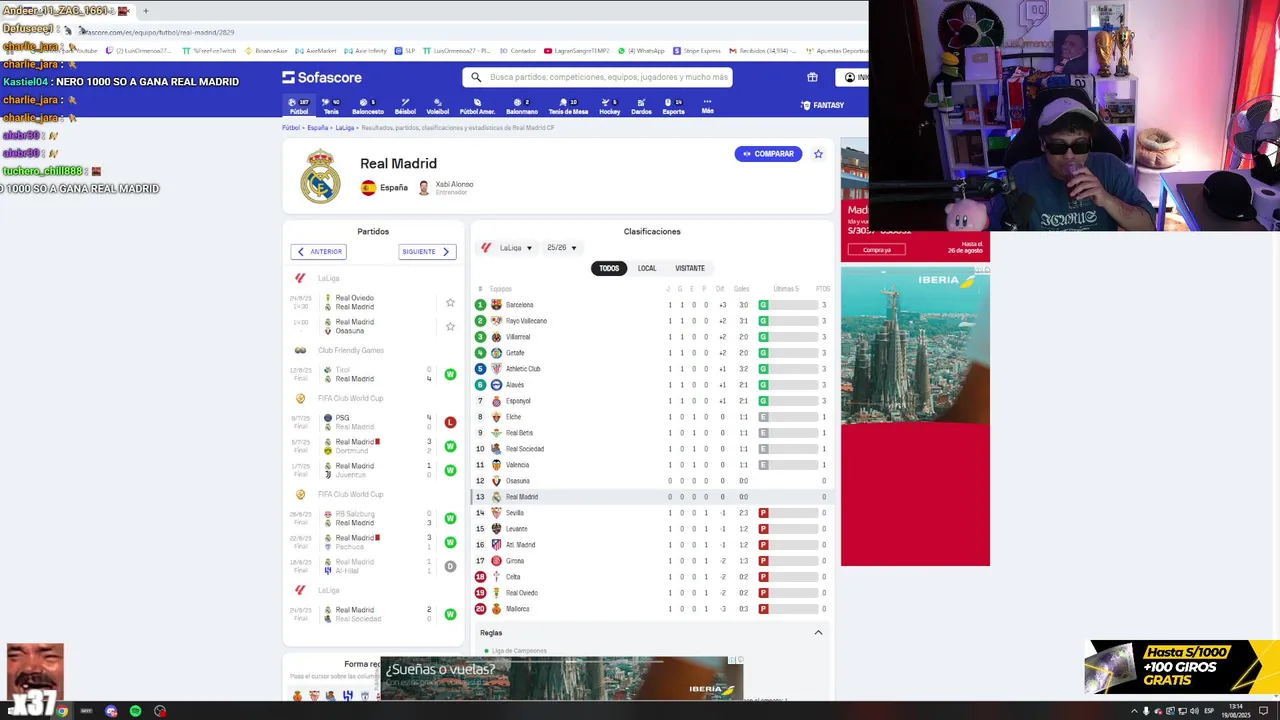The image size is (1280, 720).
Task: Open the Fantasy section
Action: click(822, 105)
